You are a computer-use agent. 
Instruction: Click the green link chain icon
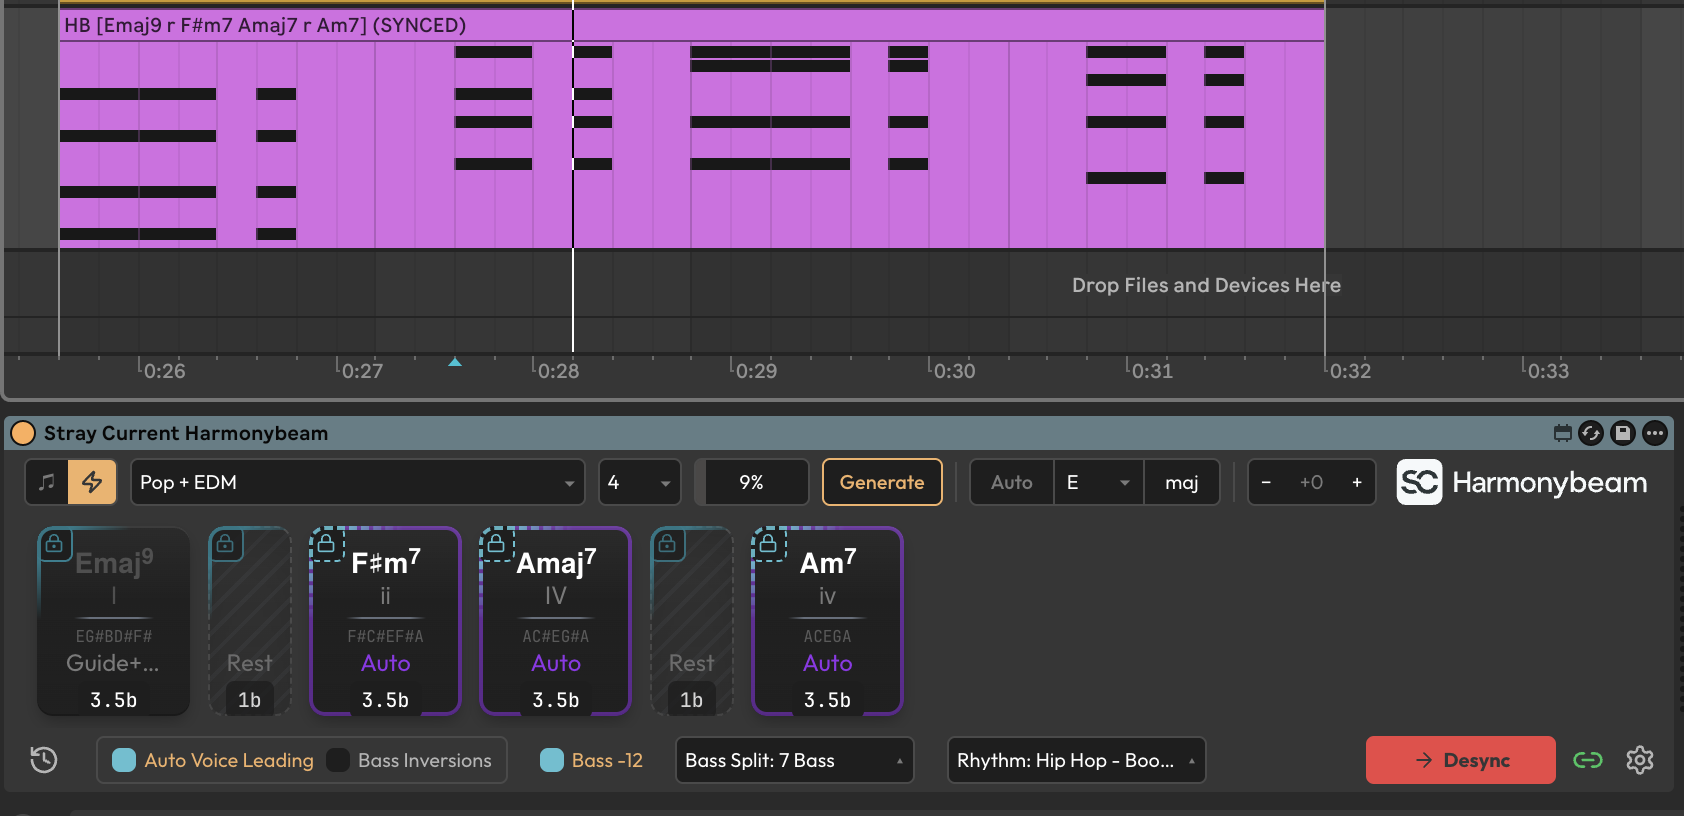[1588, 760]
